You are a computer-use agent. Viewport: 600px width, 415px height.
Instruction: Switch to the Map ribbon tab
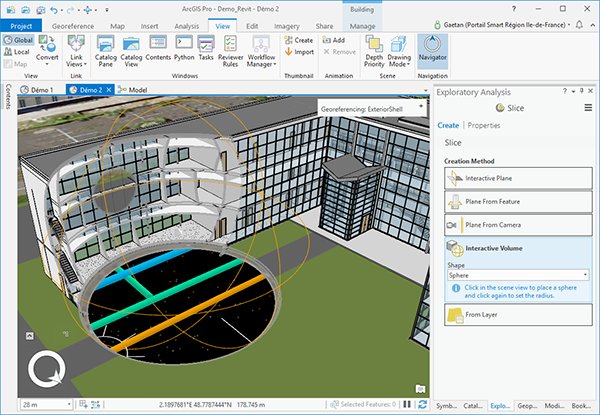coord(117,26)
